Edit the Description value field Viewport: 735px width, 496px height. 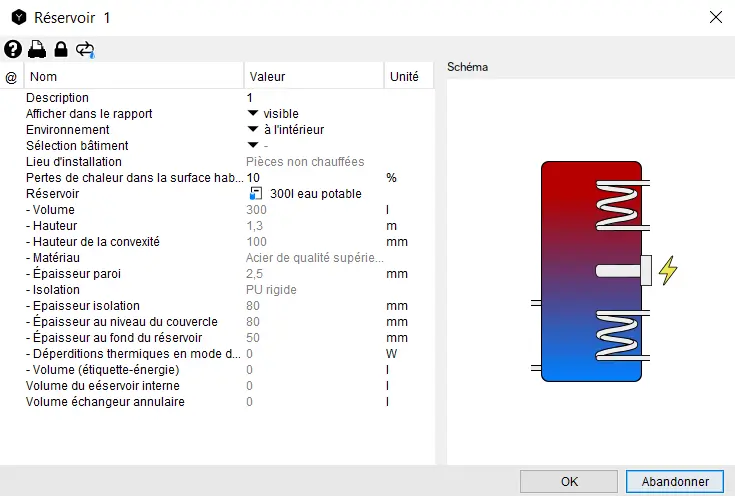tap(313, 98)
